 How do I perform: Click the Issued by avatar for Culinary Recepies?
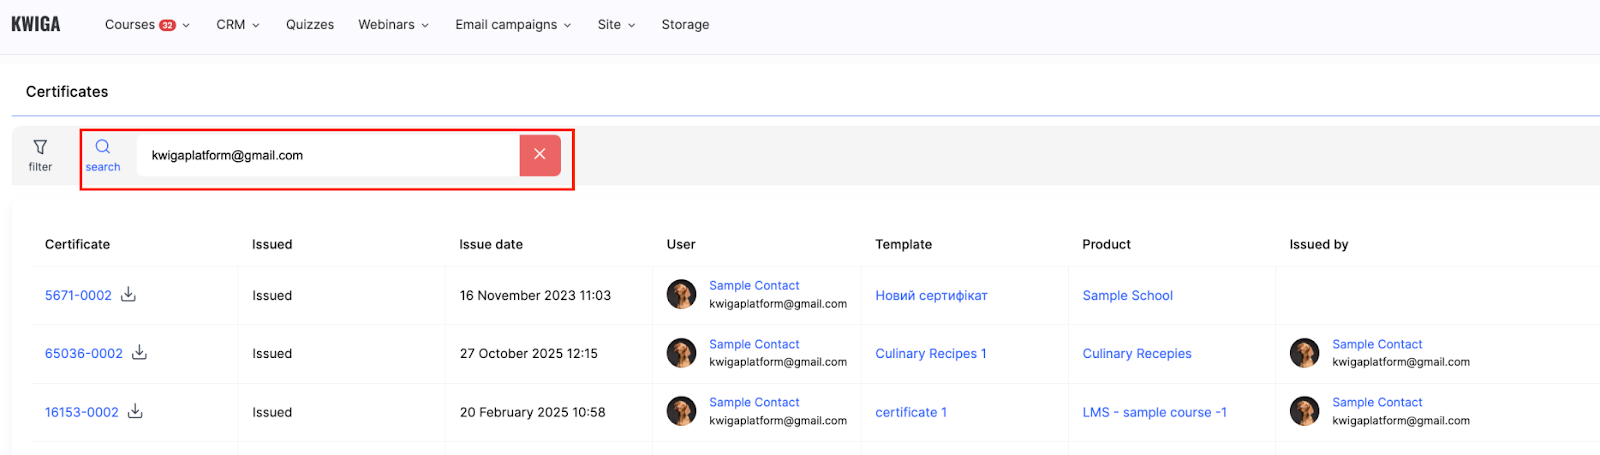[1304, 353]
